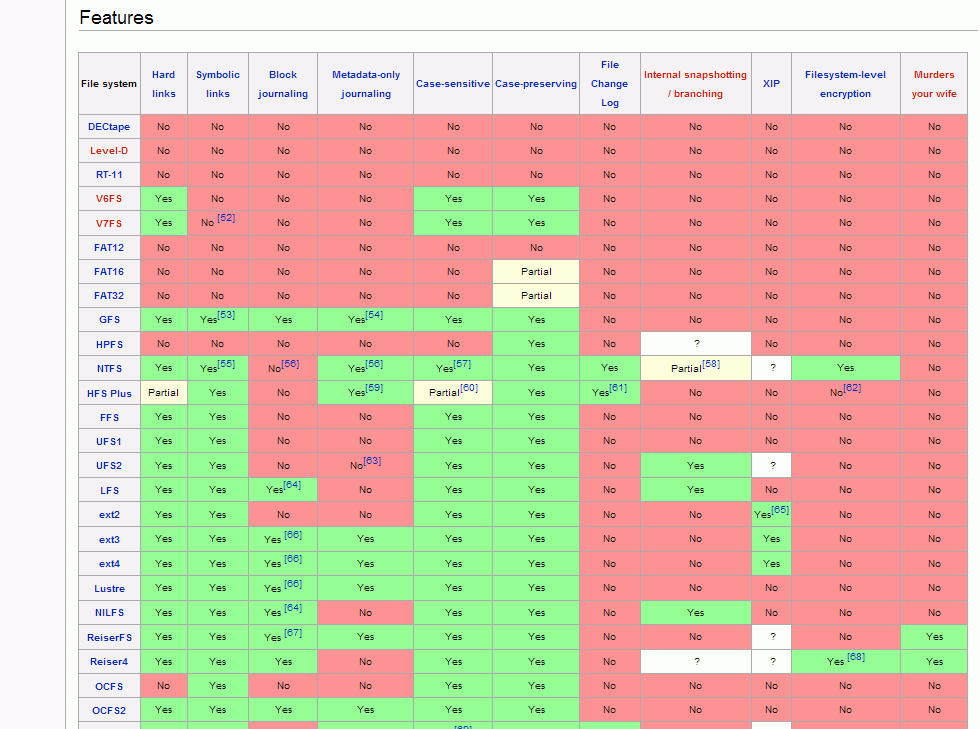Open the Metadata-only journaling header link
Viewport: 980px width, 729px height.
[x=366, y=84]
